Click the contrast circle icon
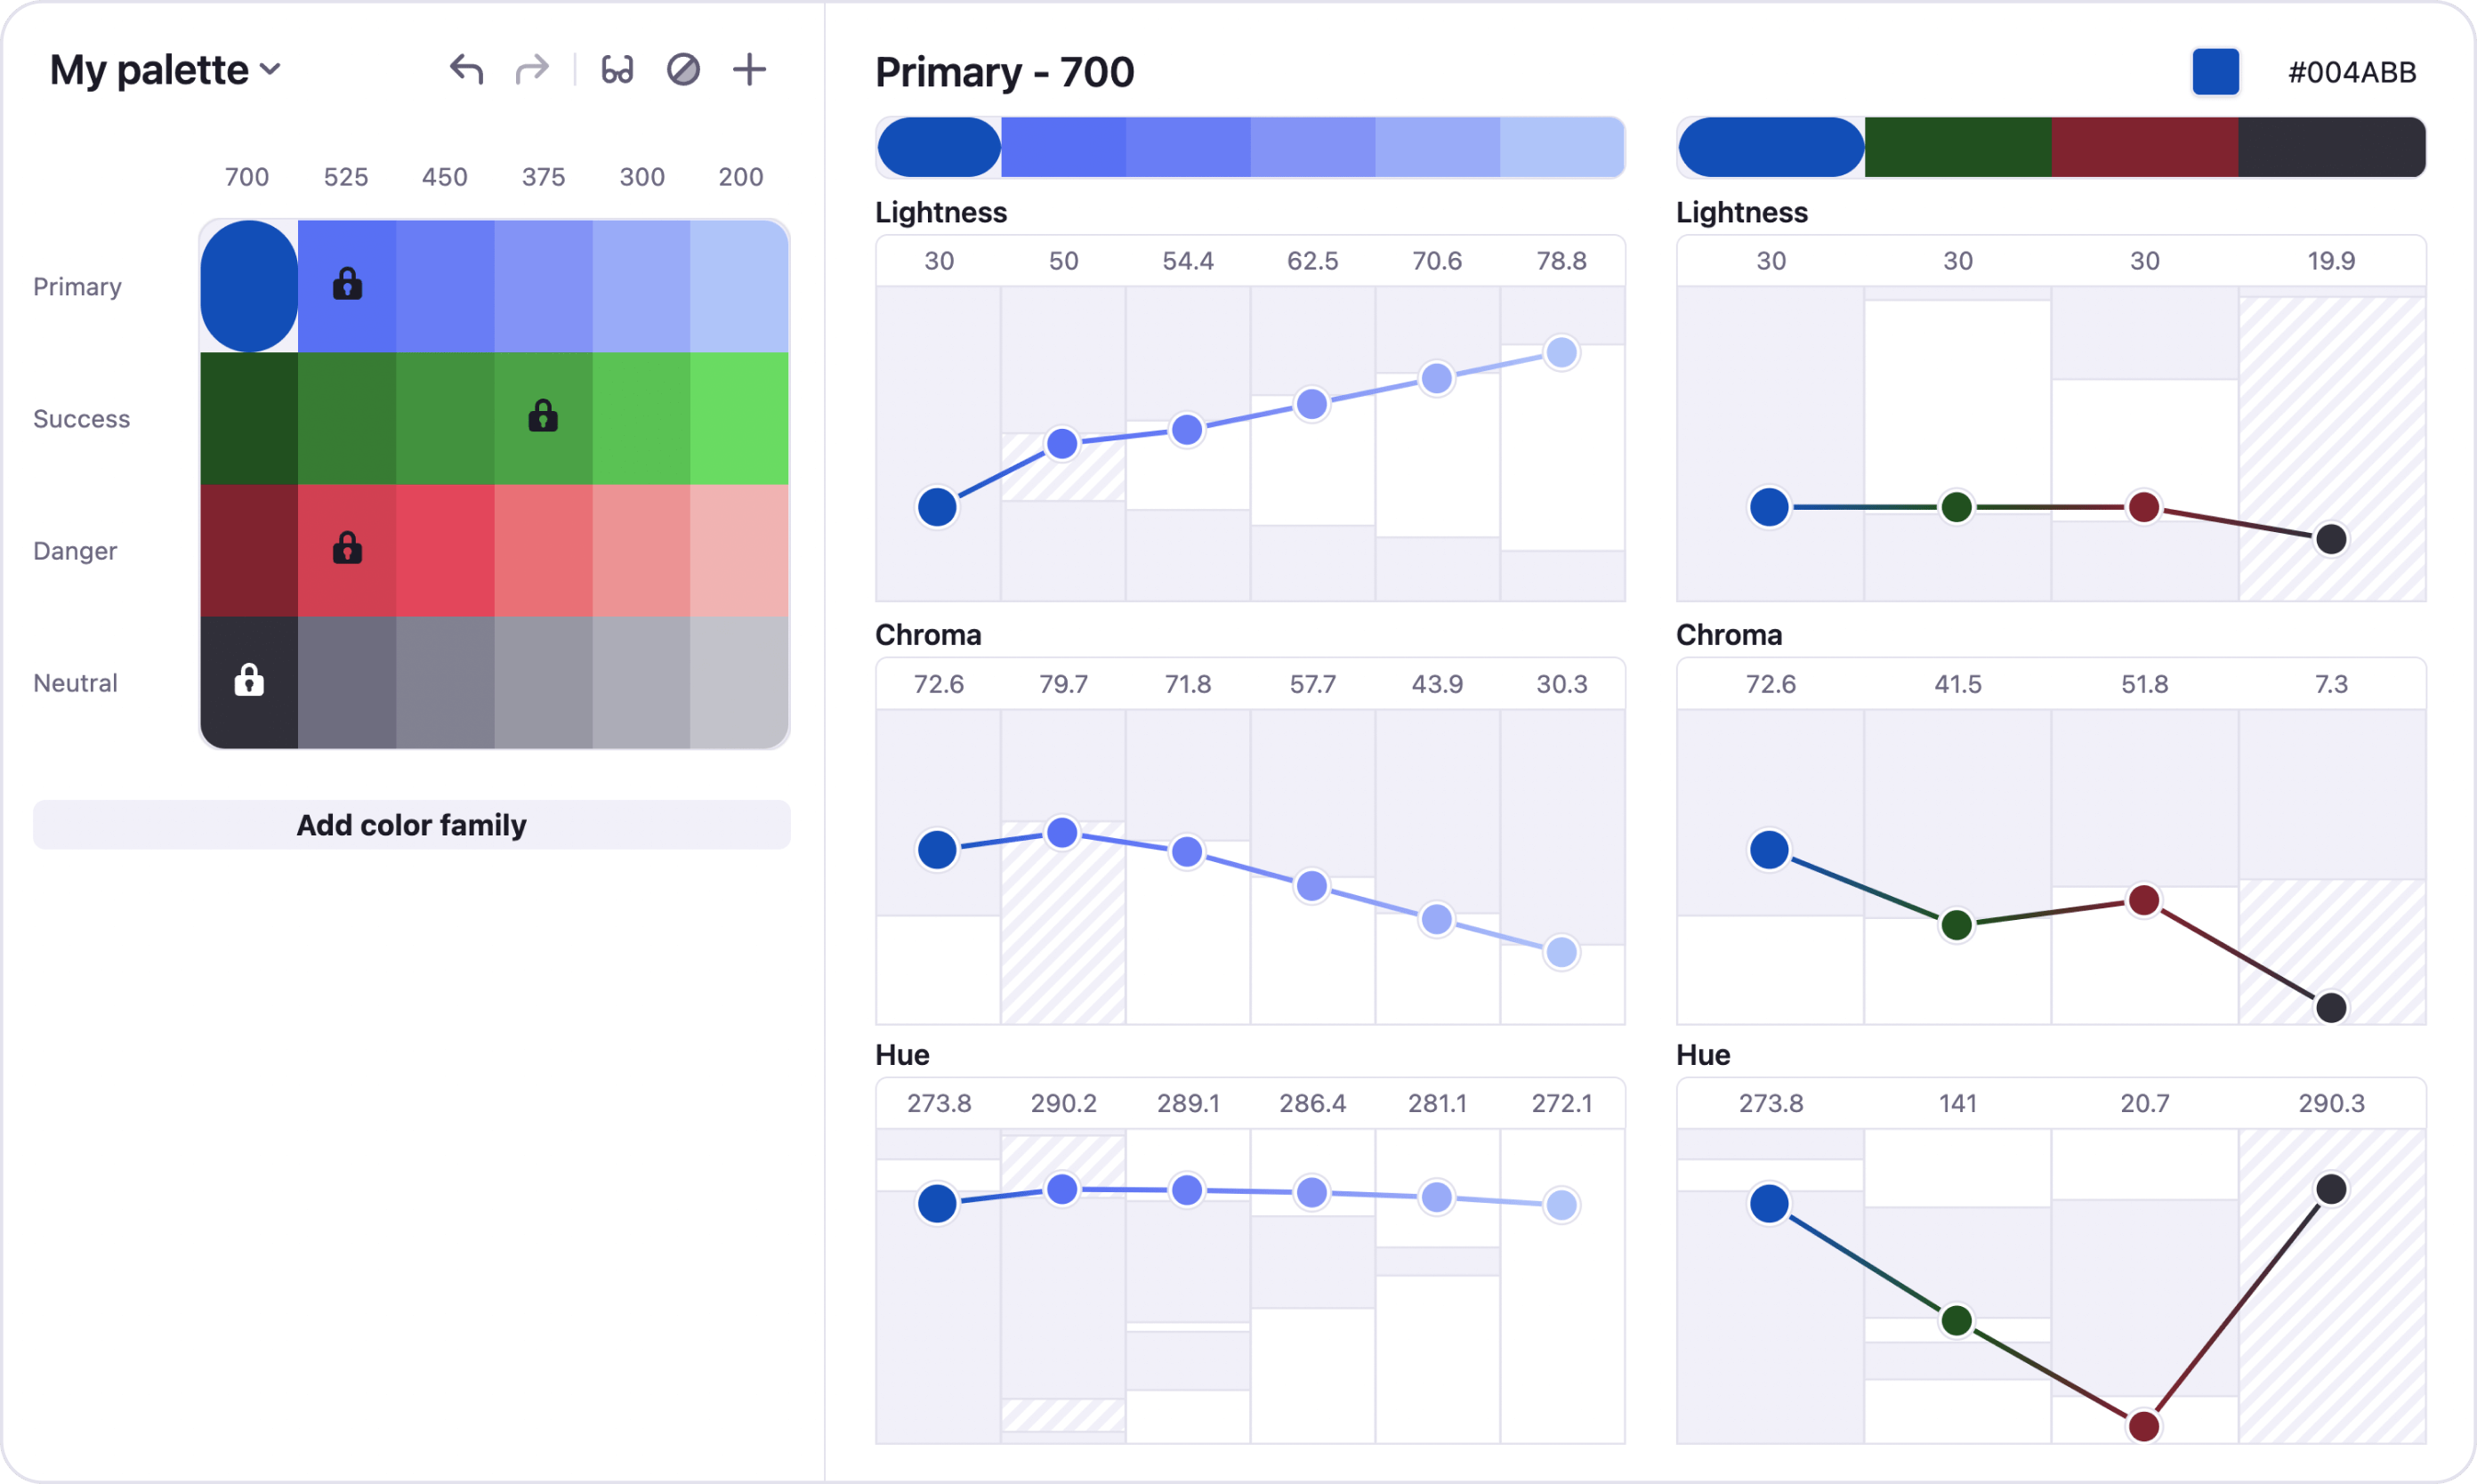 683,70
